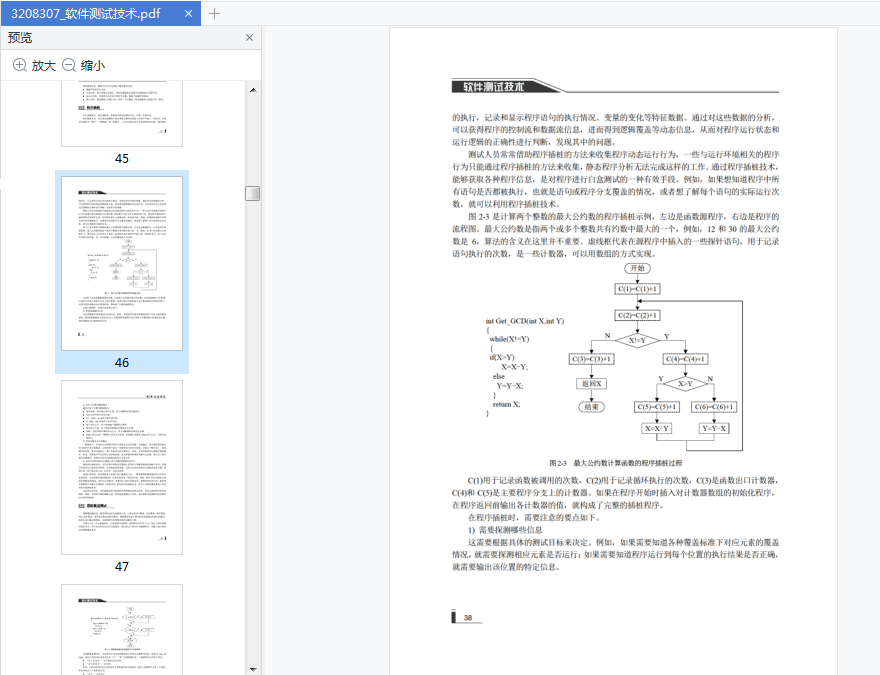Click the C(1)=C(1)+1 flowchart box
The width and height of the screenshot is (880, 675).
pos(637,289)
